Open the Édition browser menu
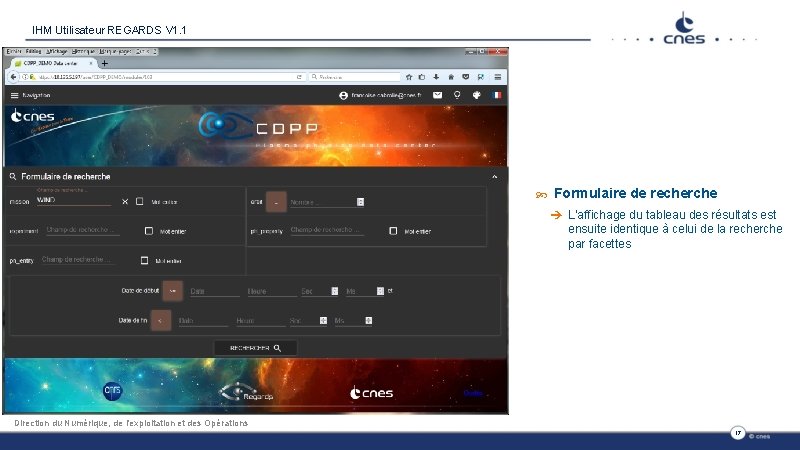Screen dimensions: 800x450 pos(33,52)
